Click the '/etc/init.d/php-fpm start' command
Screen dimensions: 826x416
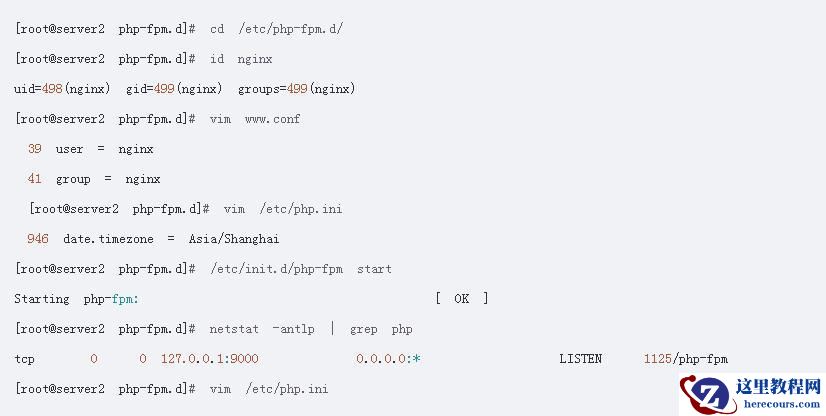click(x=301, y=269)
